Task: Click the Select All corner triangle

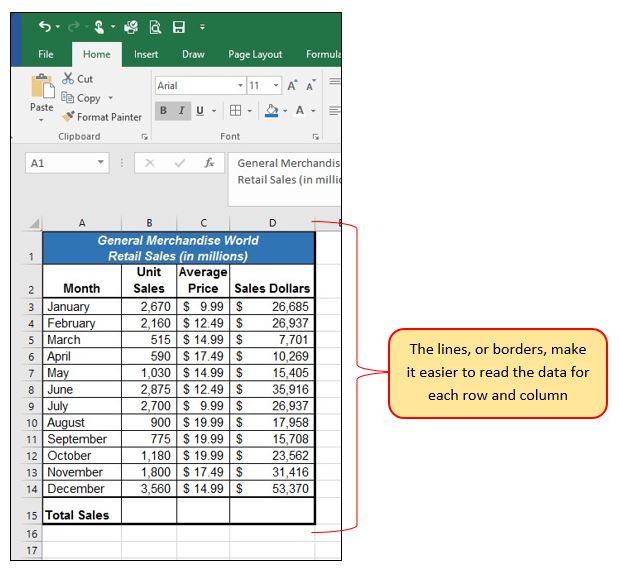Action: point(35,223)
